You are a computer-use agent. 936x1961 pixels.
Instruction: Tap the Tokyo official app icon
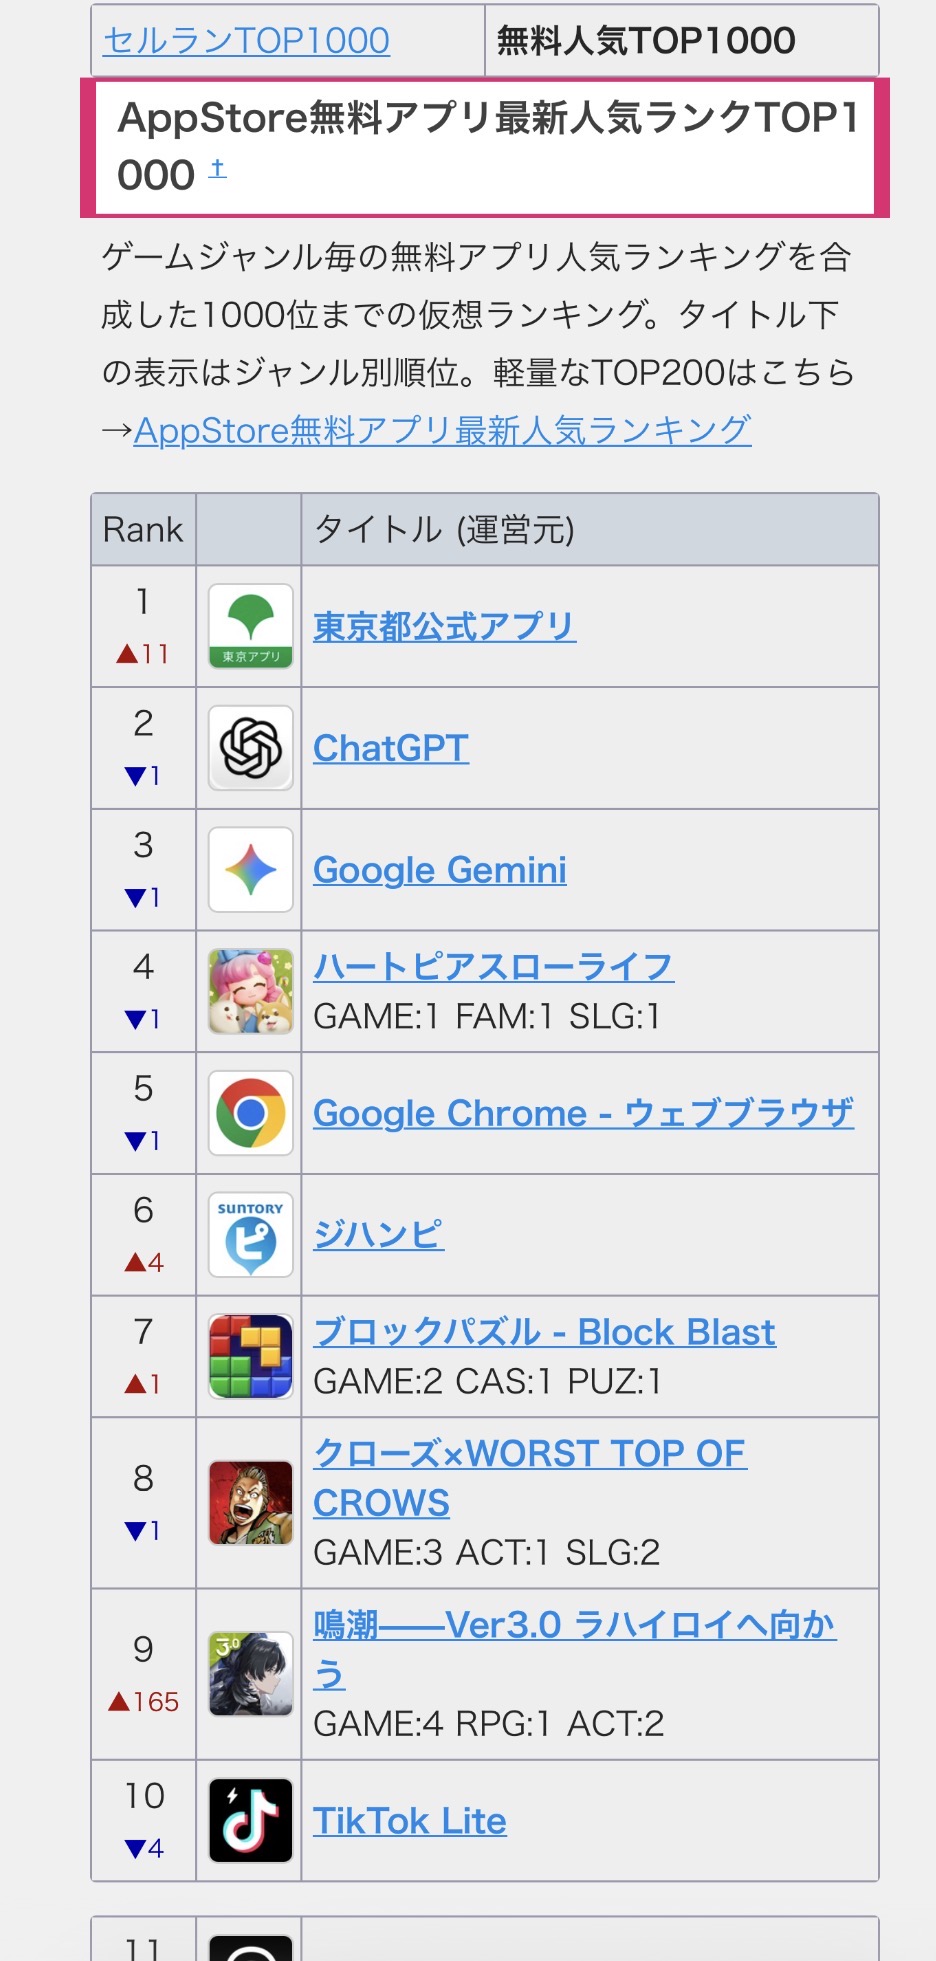pyautogui.click(x=250, y=627)
